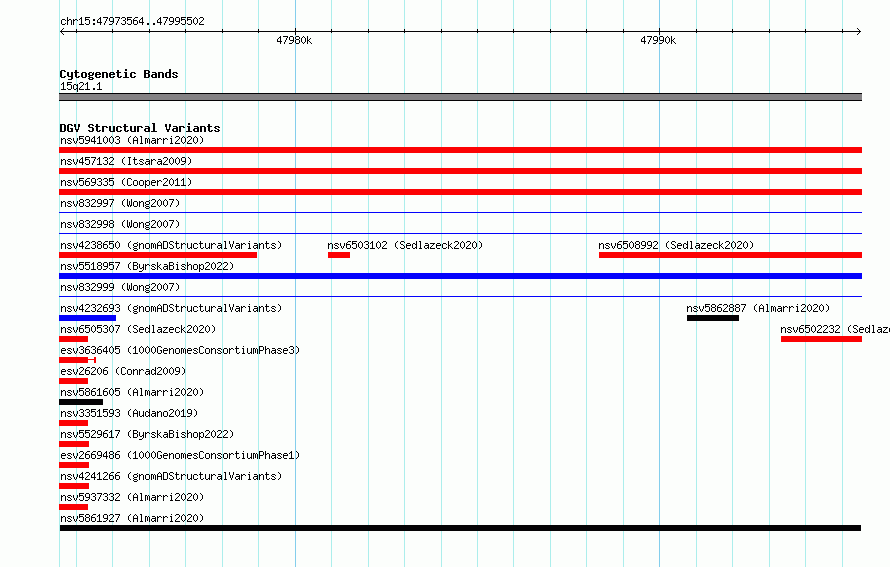890x567 pixels.
Task: Click the red bar under esv3636405
Action: point(77,360)
